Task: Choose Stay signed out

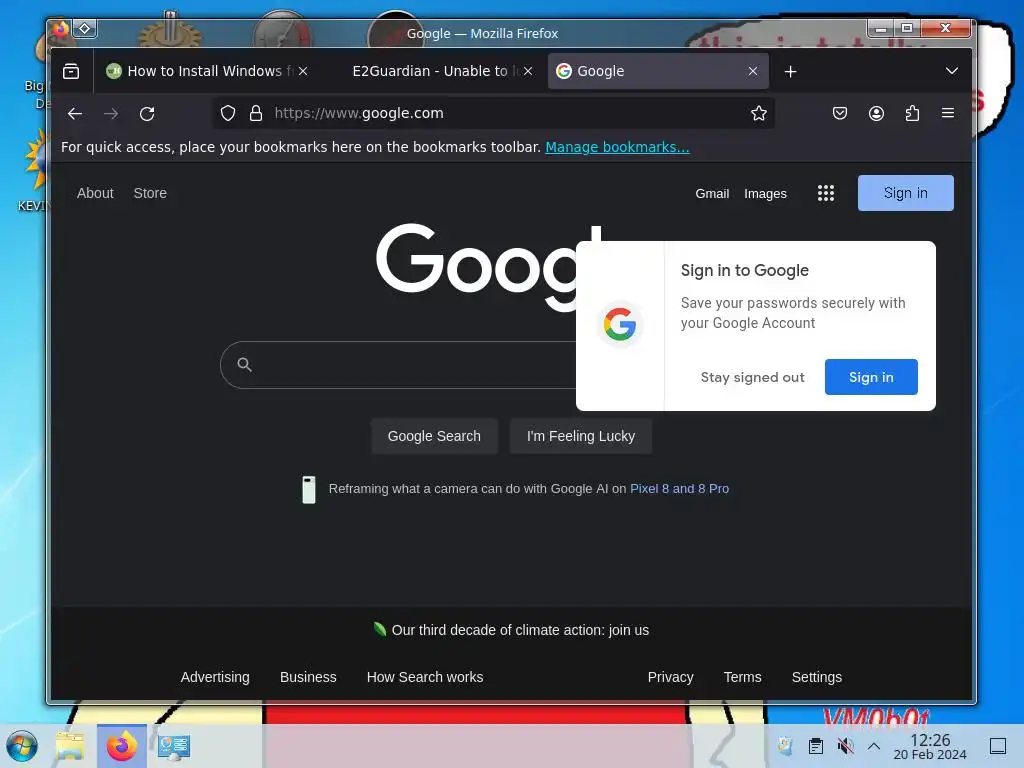Action: tap(752, 377)
